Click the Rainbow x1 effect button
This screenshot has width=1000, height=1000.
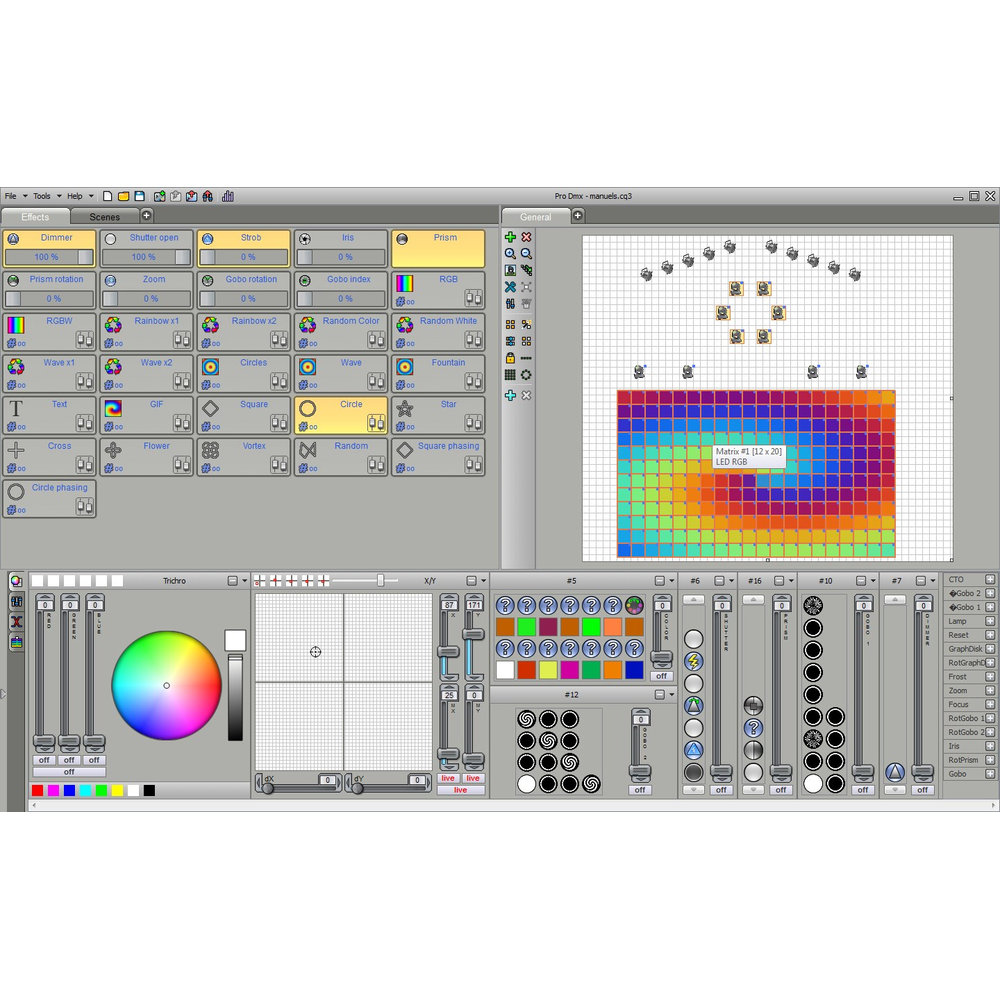pos(146,330)
